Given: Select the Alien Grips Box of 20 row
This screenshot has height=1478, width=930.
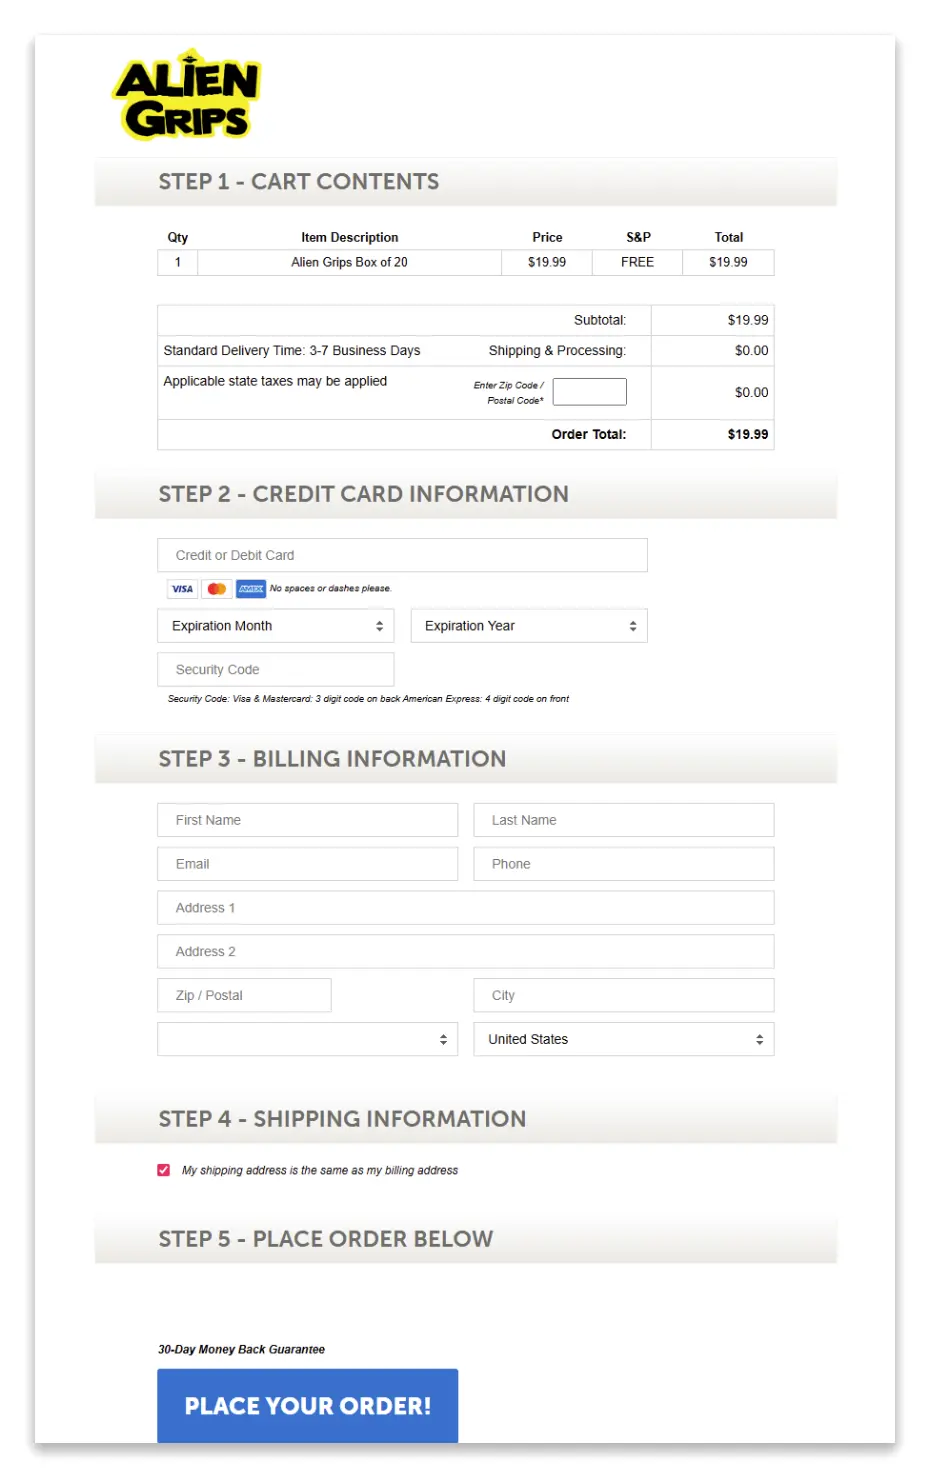Looking at the screenshot, I should tap(349, 262).
